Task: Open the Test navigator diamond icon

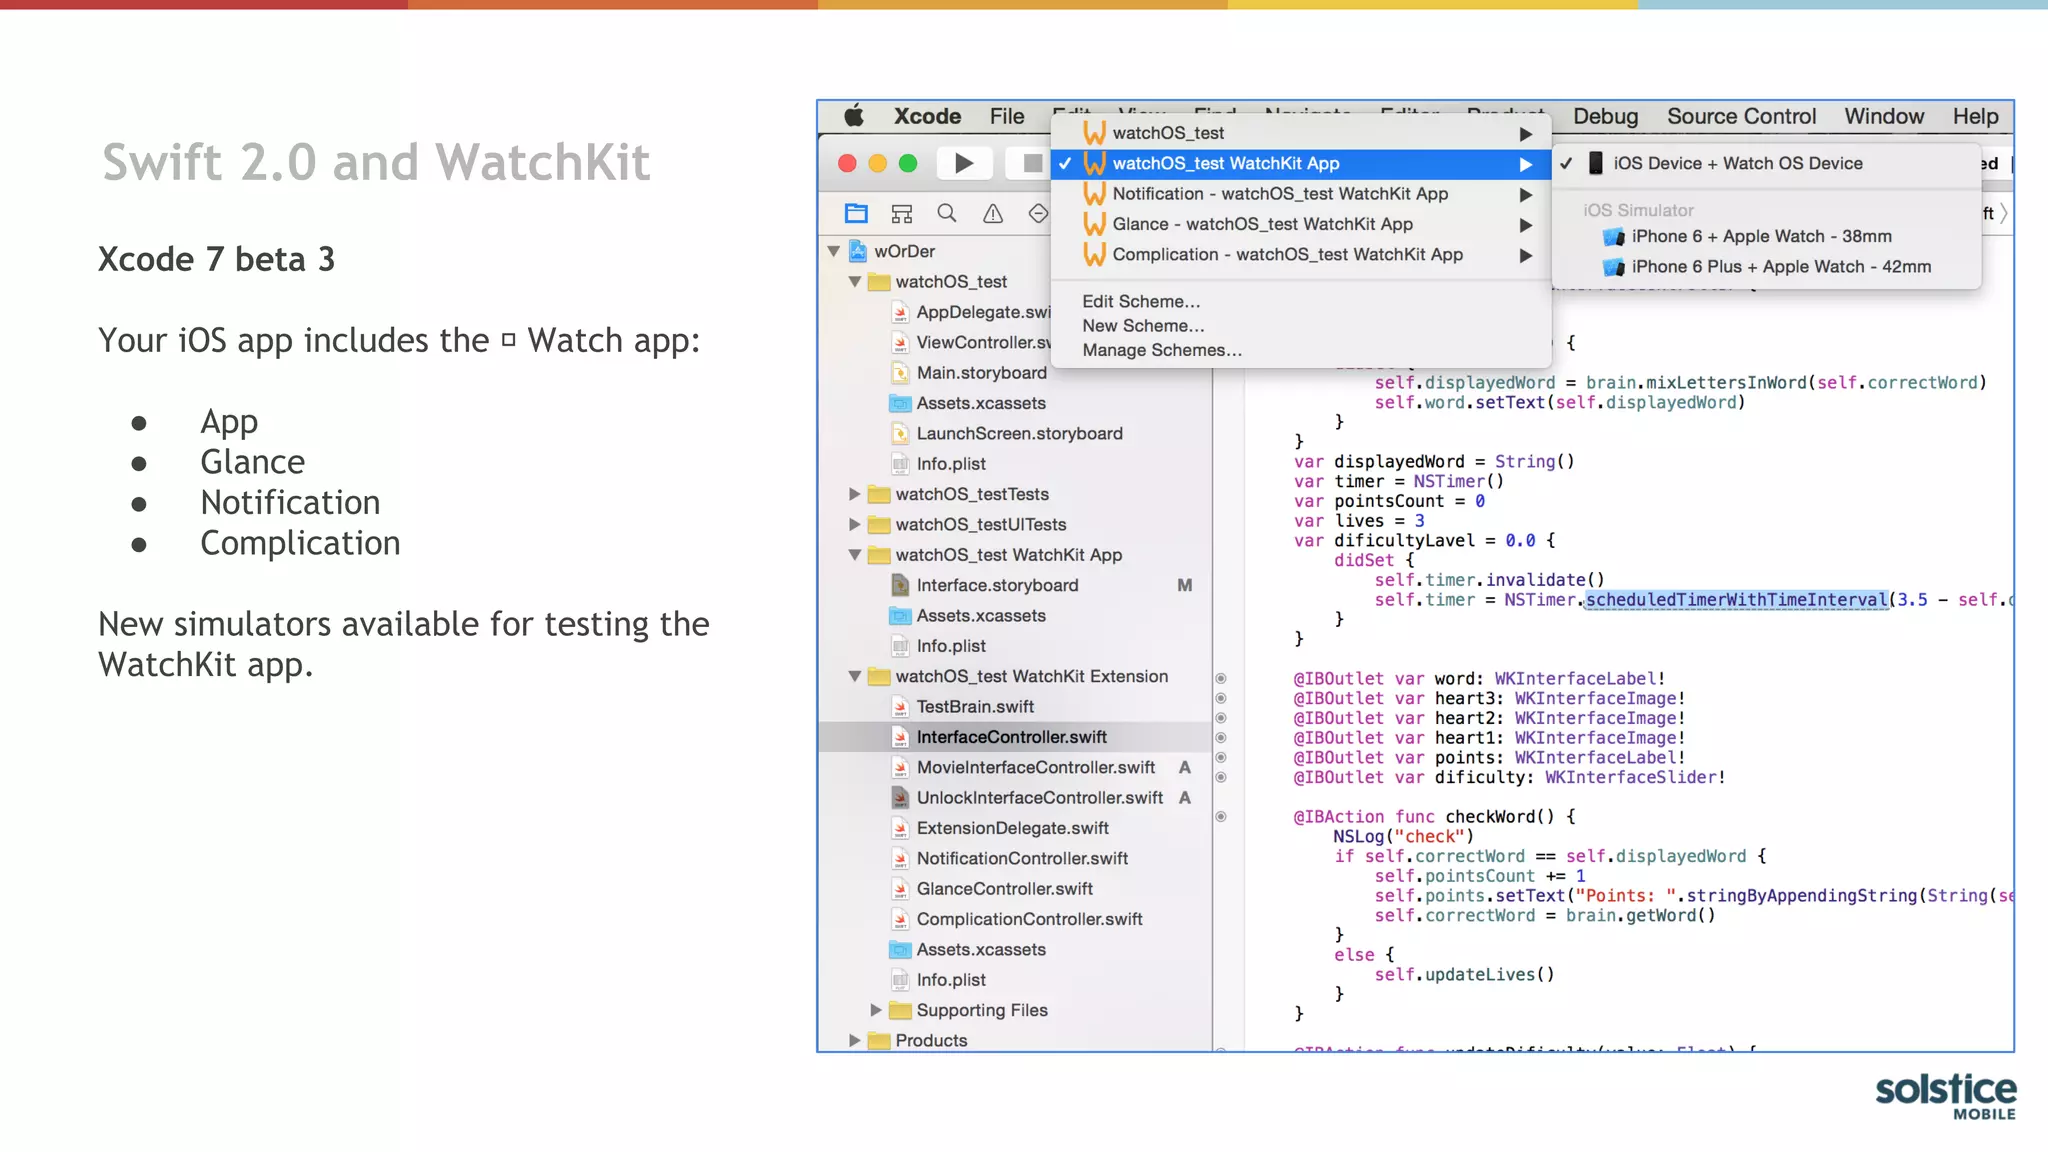Action: pos(1038,213)
